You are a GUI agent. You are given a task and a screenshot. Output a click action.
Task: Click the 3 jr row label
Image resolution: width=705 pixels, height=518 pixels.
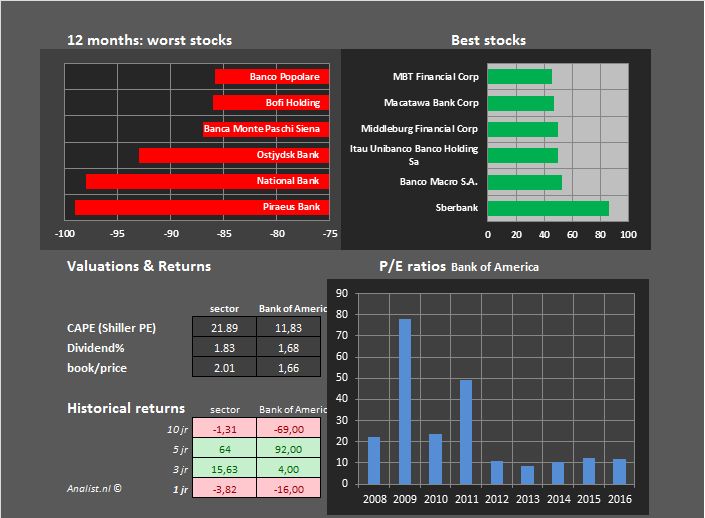[x=180, y=469]
